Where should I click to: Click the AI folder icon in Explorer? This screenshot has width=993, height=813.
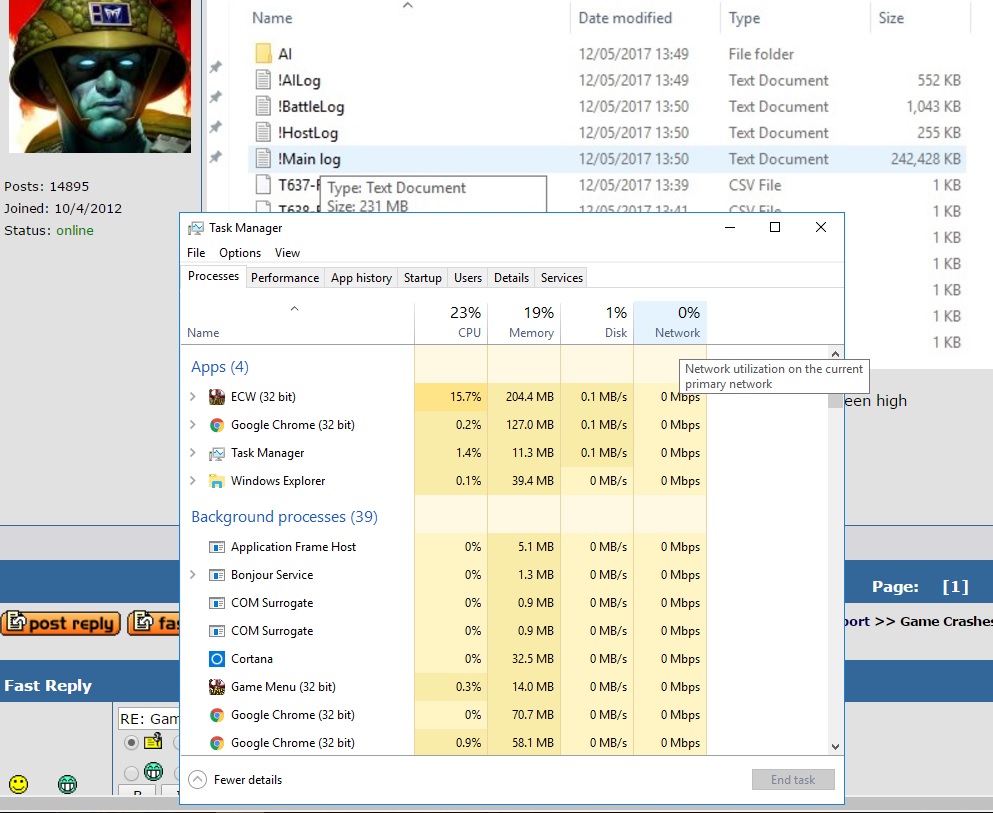263,53
